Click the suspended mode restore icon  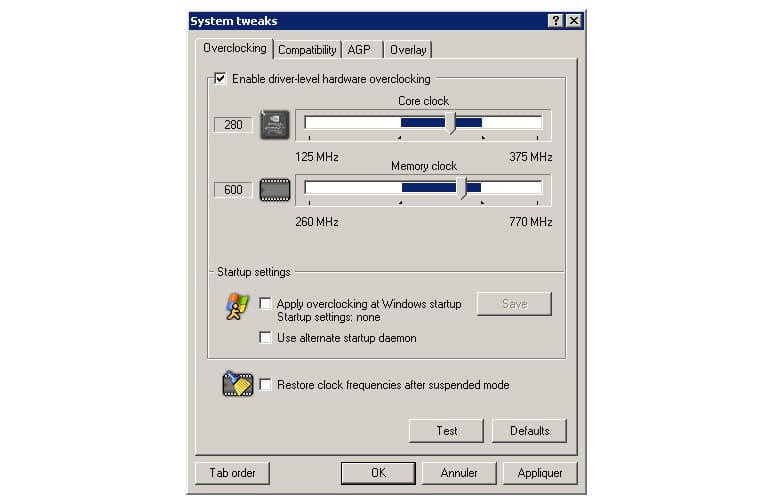pos(237,384)
